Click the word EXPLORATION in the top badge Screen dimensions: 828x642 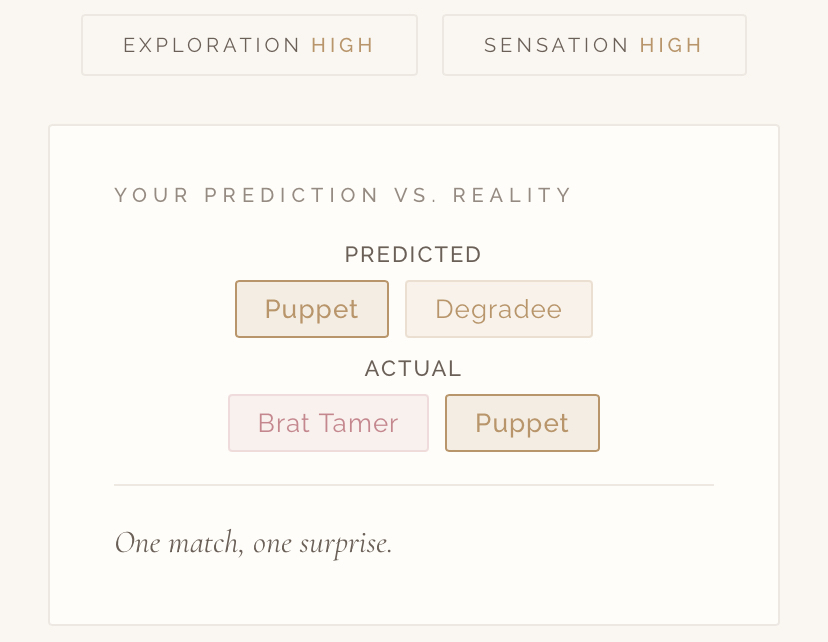tap(212, 45)
